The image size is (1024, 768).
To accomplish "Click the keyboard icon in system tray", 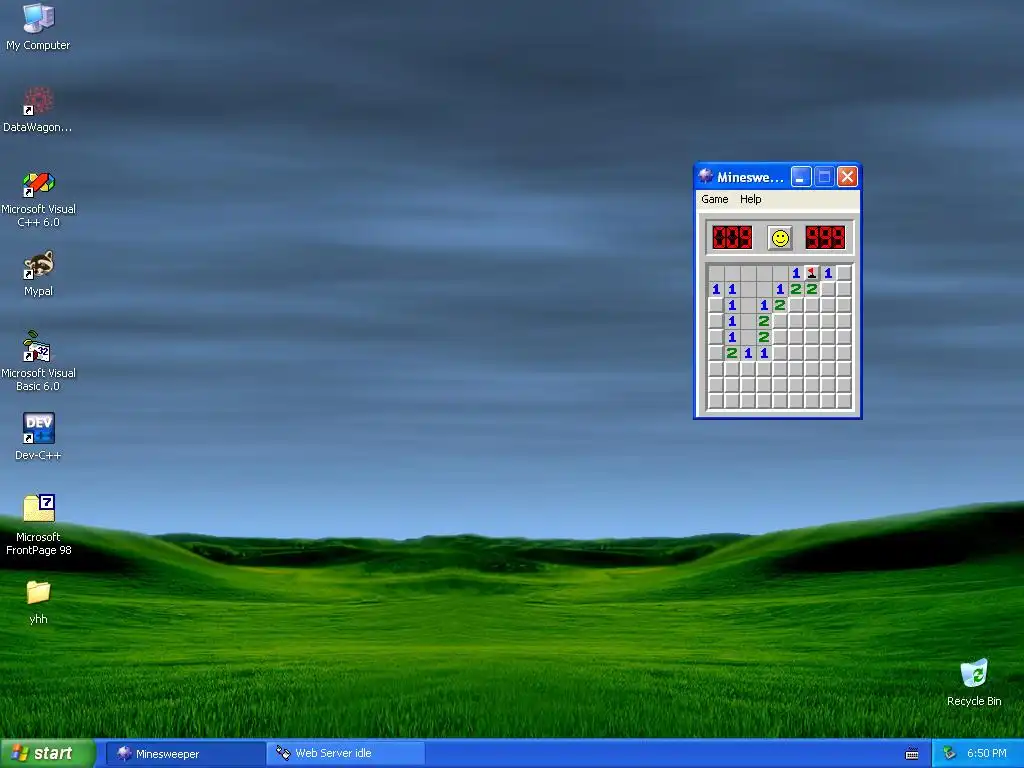I will point(912,754).
